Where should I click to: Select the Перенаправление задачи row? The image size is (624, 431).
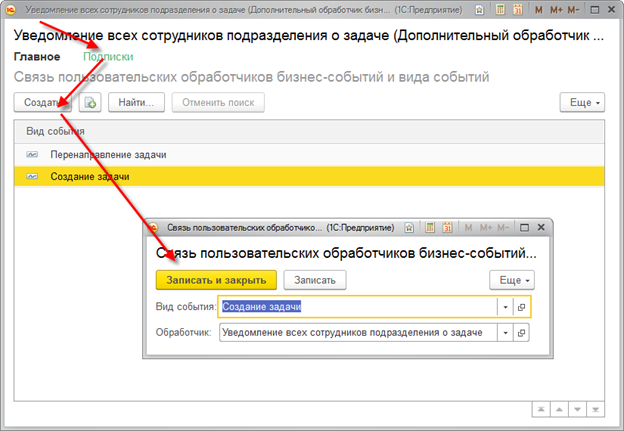108,155
